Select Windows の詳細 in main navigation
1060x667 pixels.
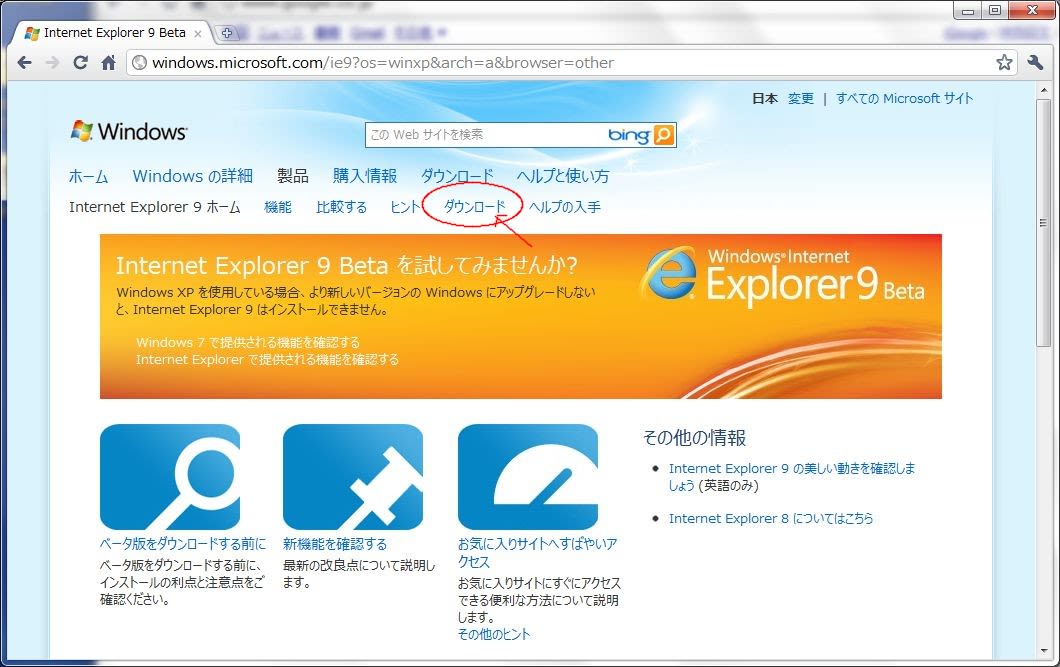pos(192,176)
